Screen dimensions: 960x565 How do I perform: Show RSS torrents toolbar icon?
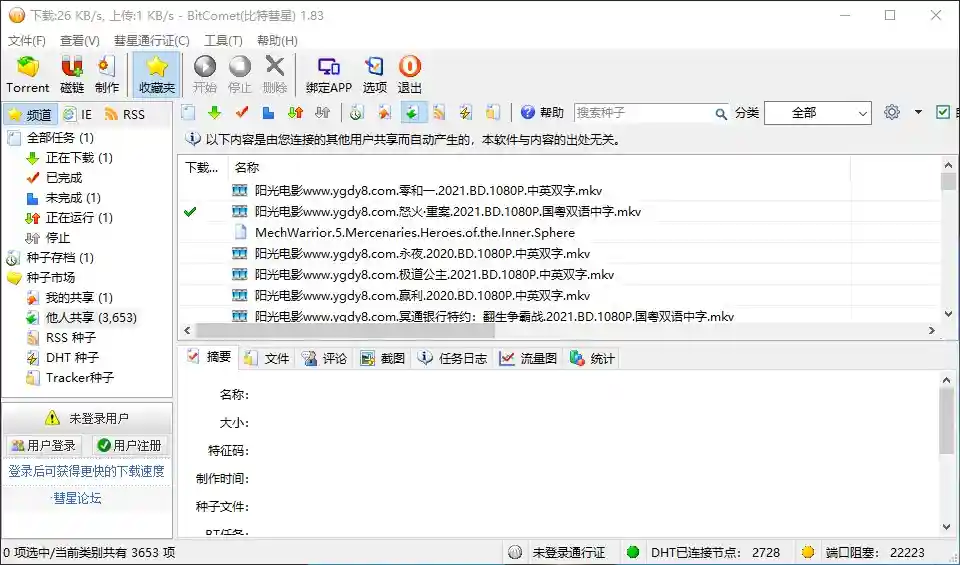tap(438, 113)
